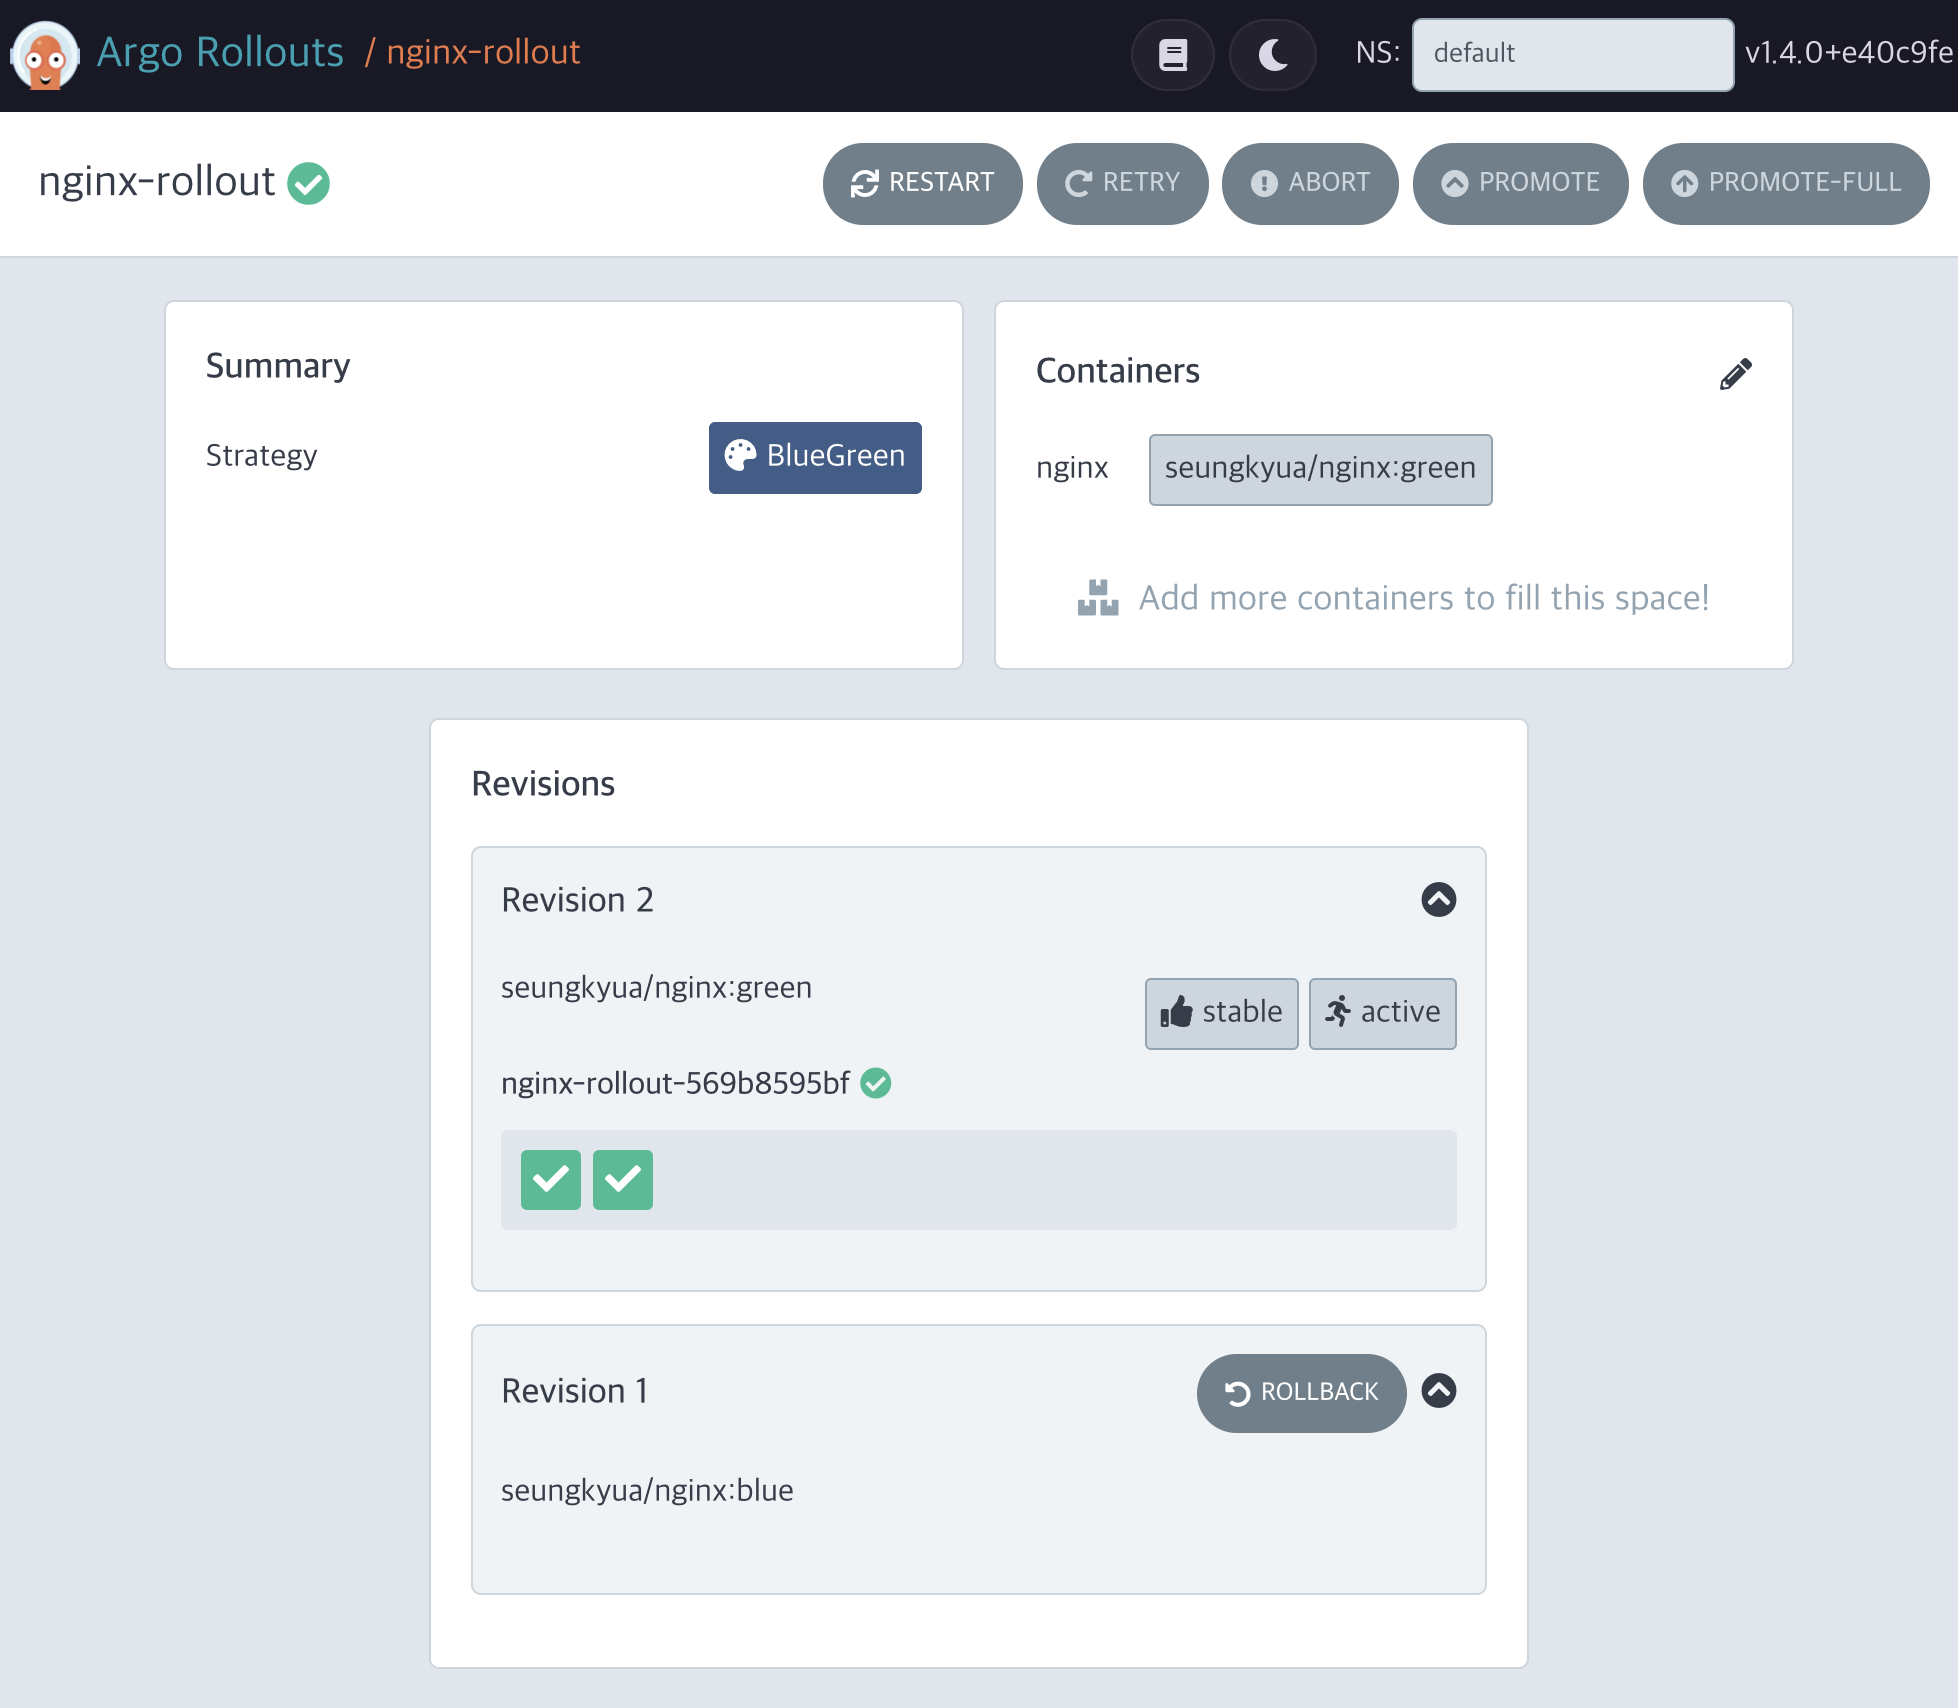The height and width of the screenshot is (1708, 1958).
Task: Click ReplicaSet healthy check icon
Action: 876,1083
